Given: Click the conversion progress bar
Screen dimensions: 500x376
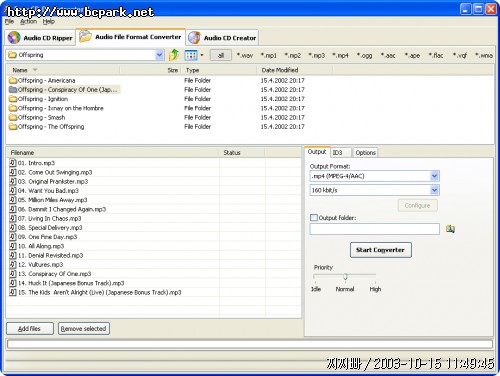Looking at the screenshot, I should (x=250, y=344).
